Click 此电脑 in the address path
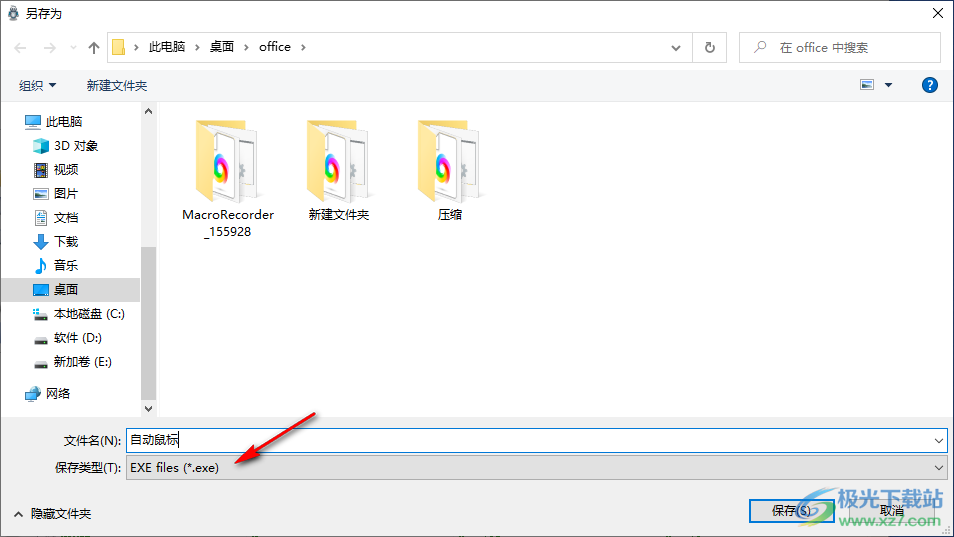The image size is (954, 537). click(x=167, y=47)
